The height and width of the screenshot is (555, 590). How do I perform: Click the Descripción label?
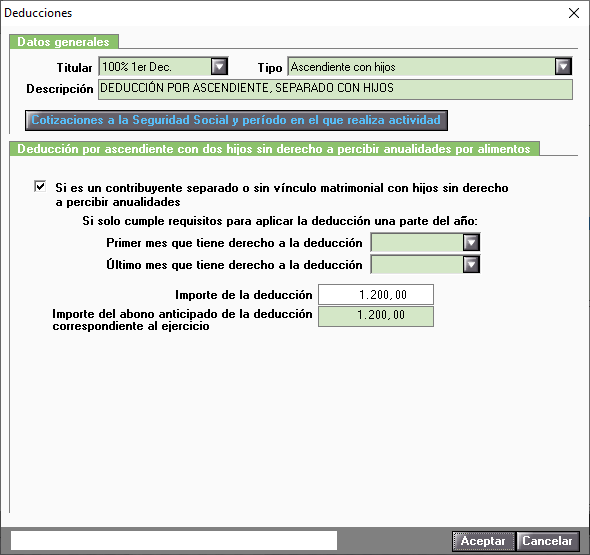[x=60, y=89]
